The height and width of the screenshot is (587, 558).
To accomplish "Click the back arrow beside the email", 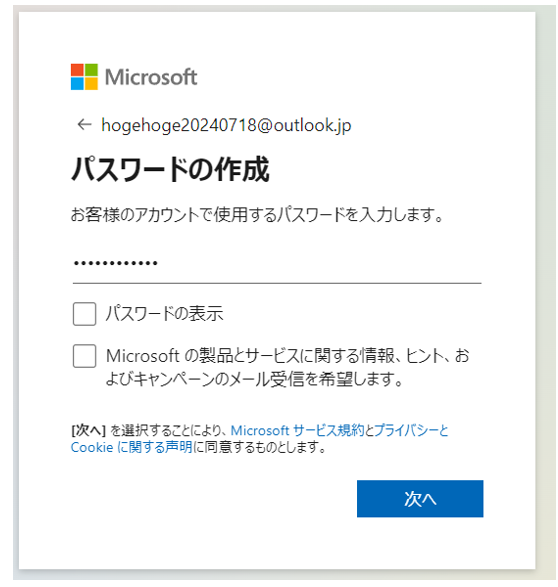I will coord(84,124).
